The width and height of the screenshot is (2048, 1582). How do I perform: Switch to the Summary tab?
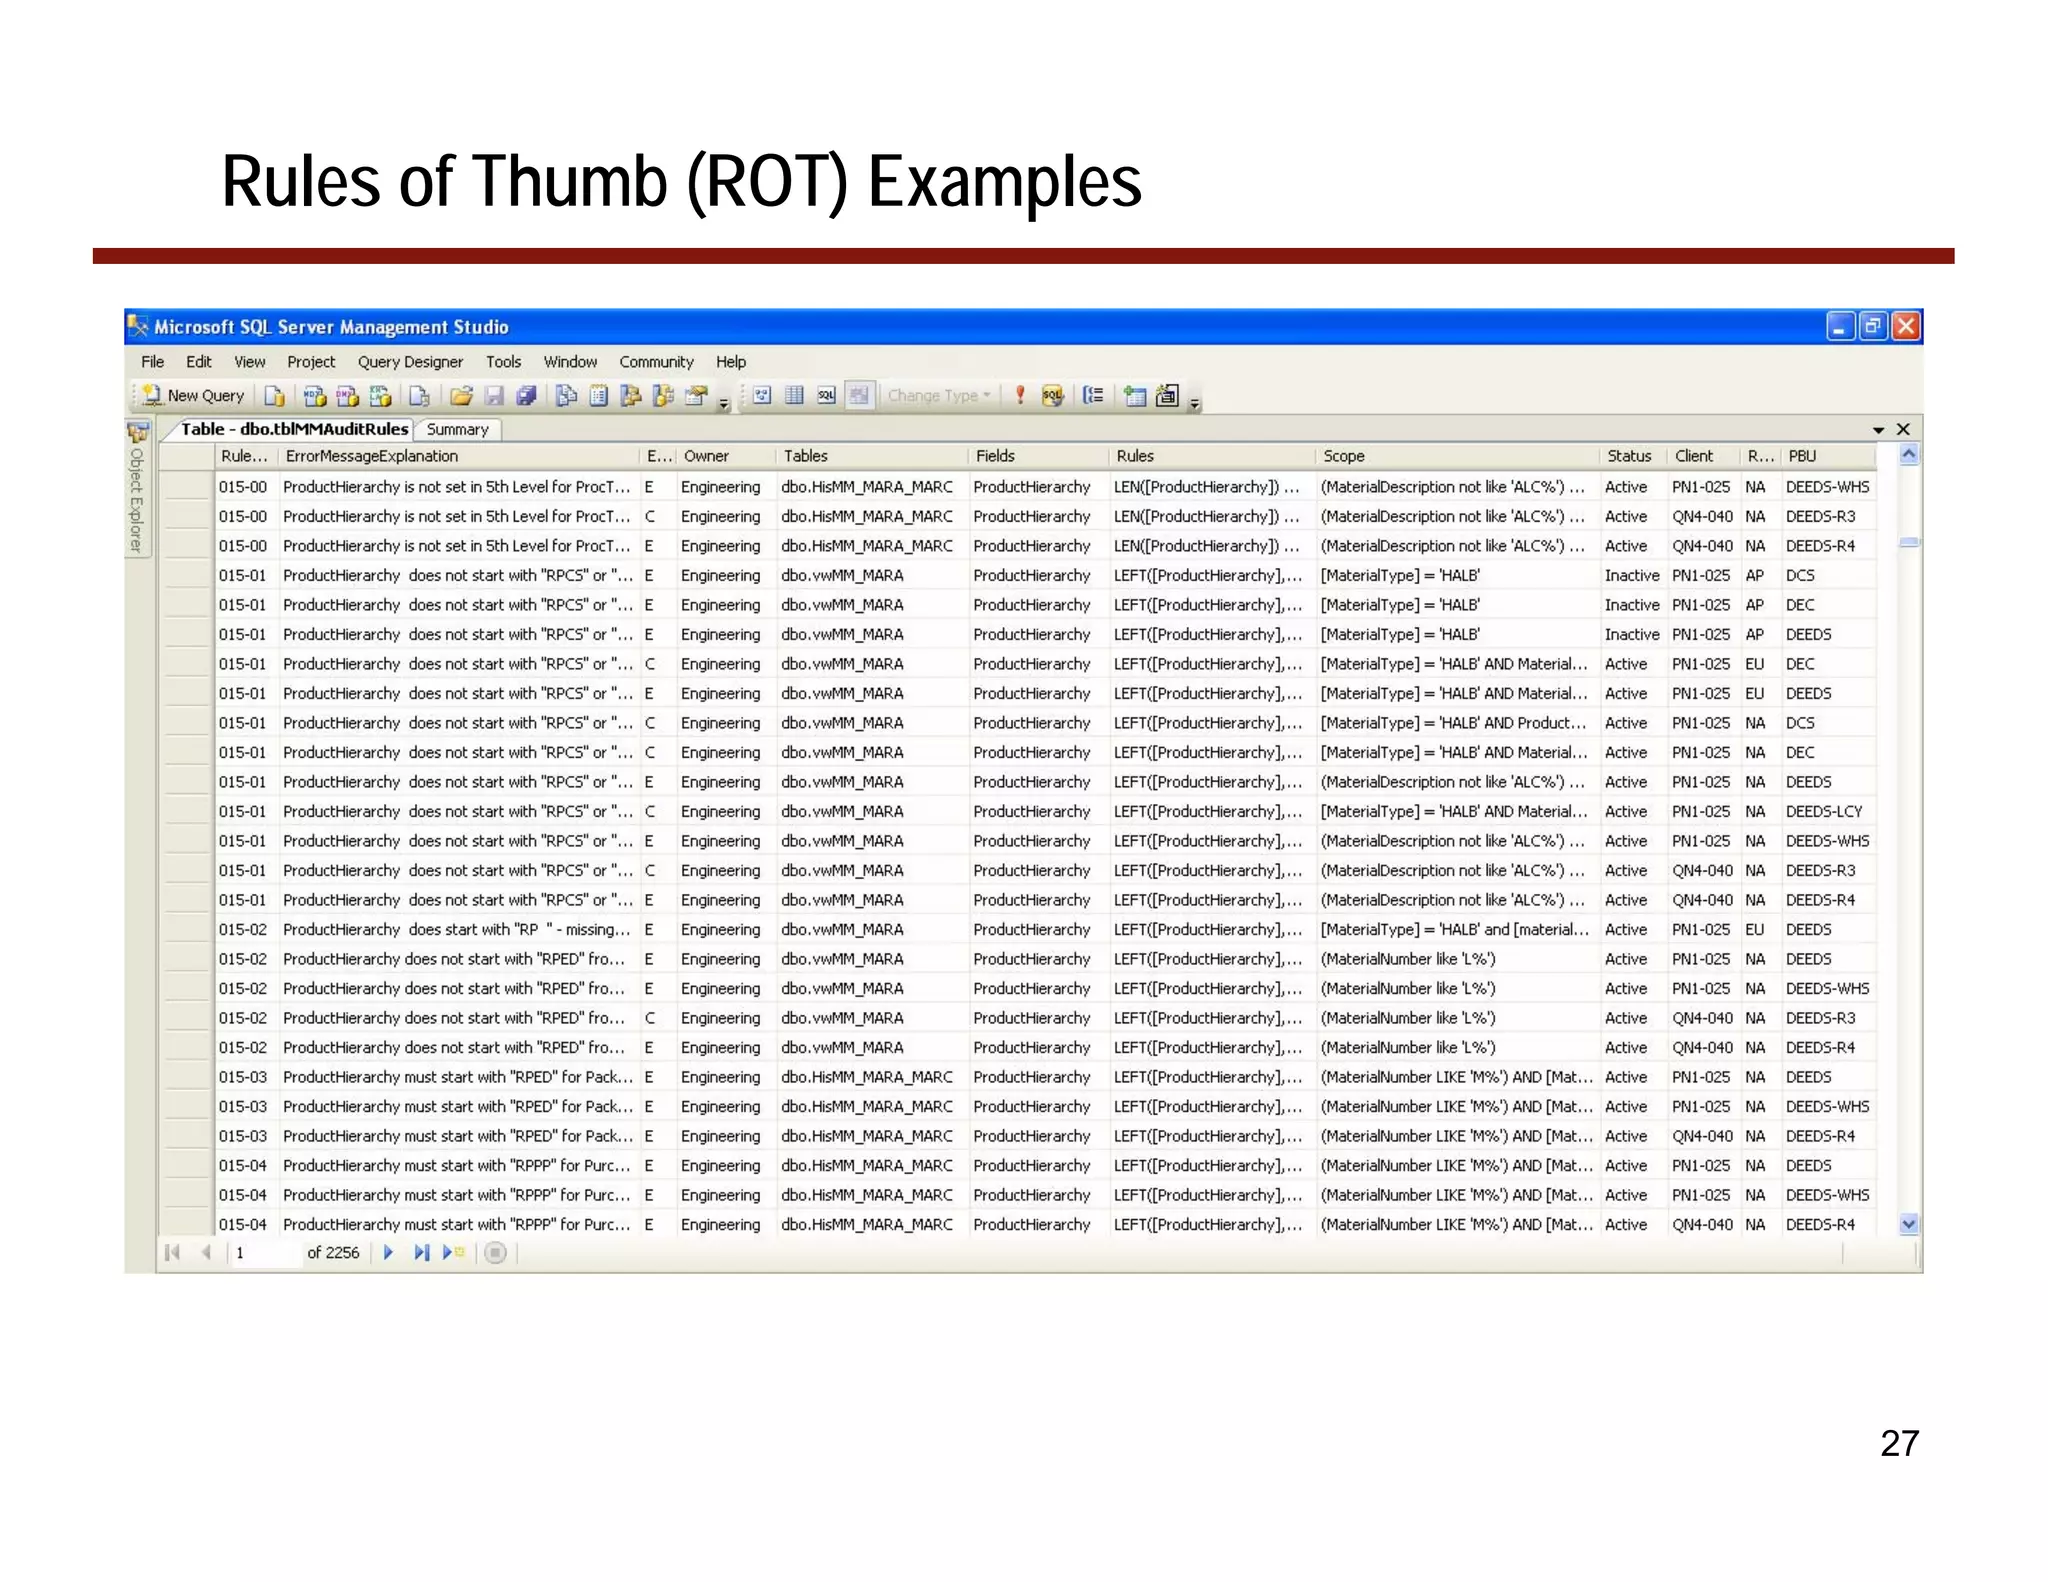click(458, 430)
